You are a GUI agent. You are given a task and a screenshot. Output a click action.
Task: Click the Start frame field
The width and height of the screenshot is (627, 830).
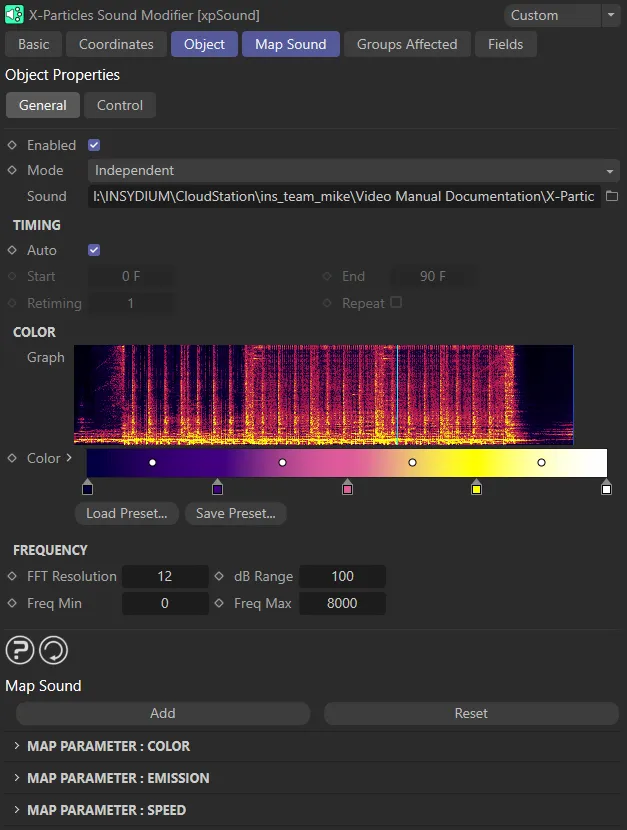131,276
